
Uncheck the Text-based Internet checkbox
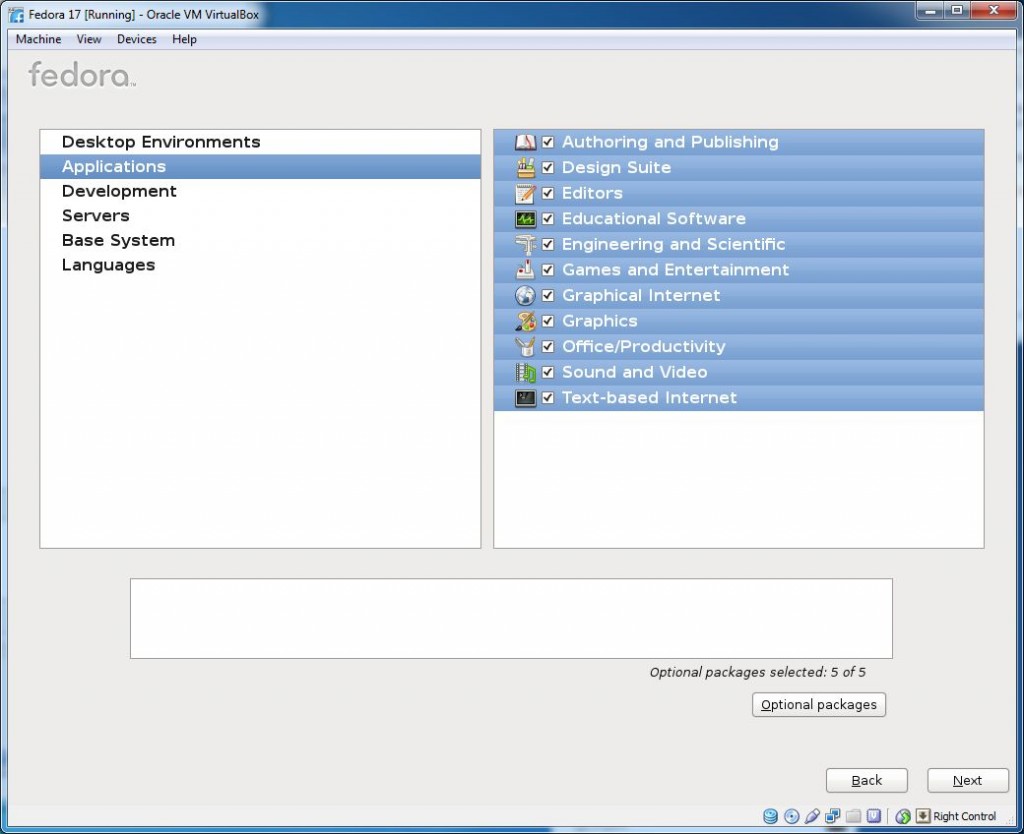tap(548, 398)
